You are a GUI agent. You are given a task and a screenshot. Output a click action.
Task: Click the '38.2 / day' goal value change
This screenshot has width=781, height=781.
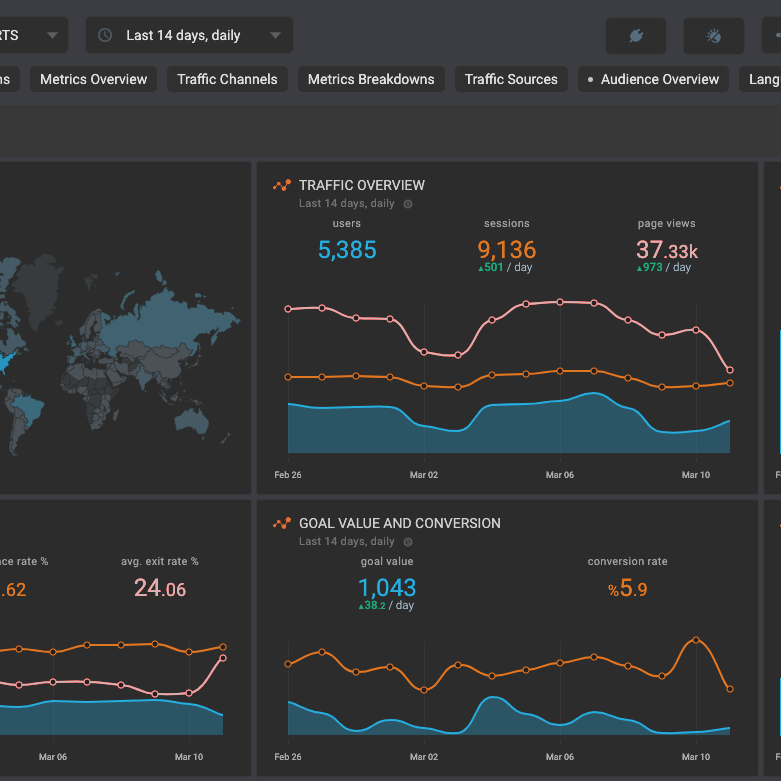[386, 605]
